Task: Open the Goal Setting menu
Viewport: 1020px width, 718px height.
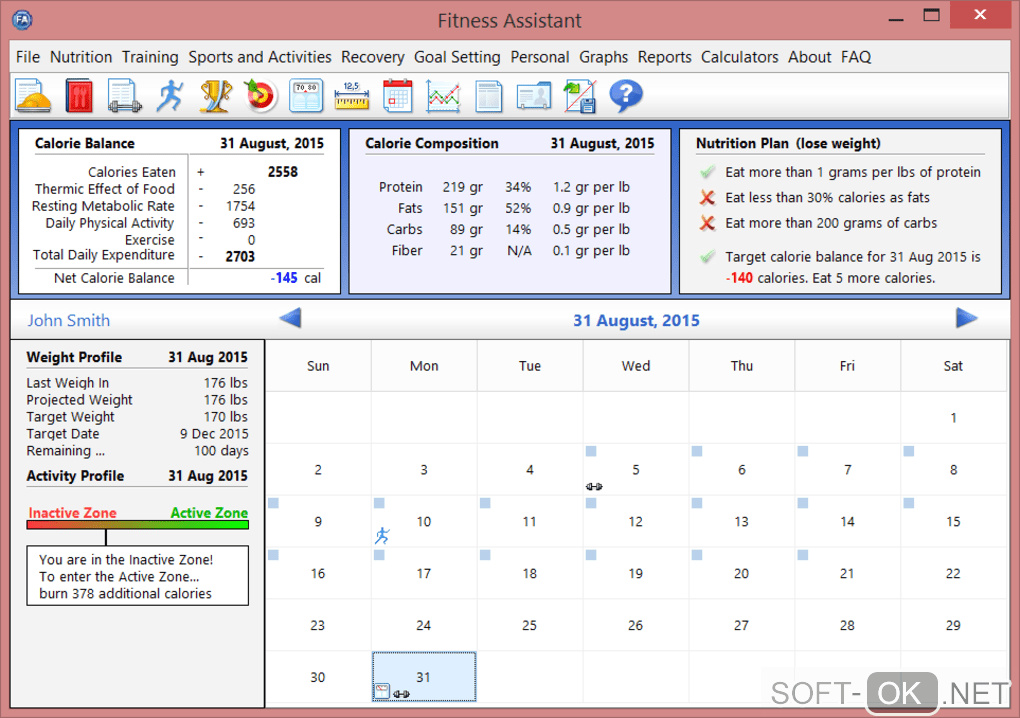Action: tap(457, 57)
